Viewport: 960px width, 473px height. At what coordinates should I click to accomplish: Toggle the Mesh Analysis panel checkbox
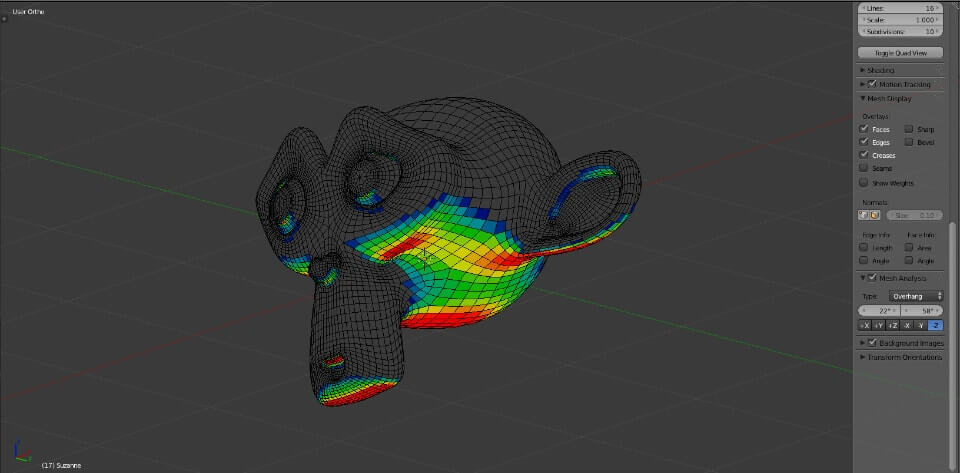click(872, 278)
